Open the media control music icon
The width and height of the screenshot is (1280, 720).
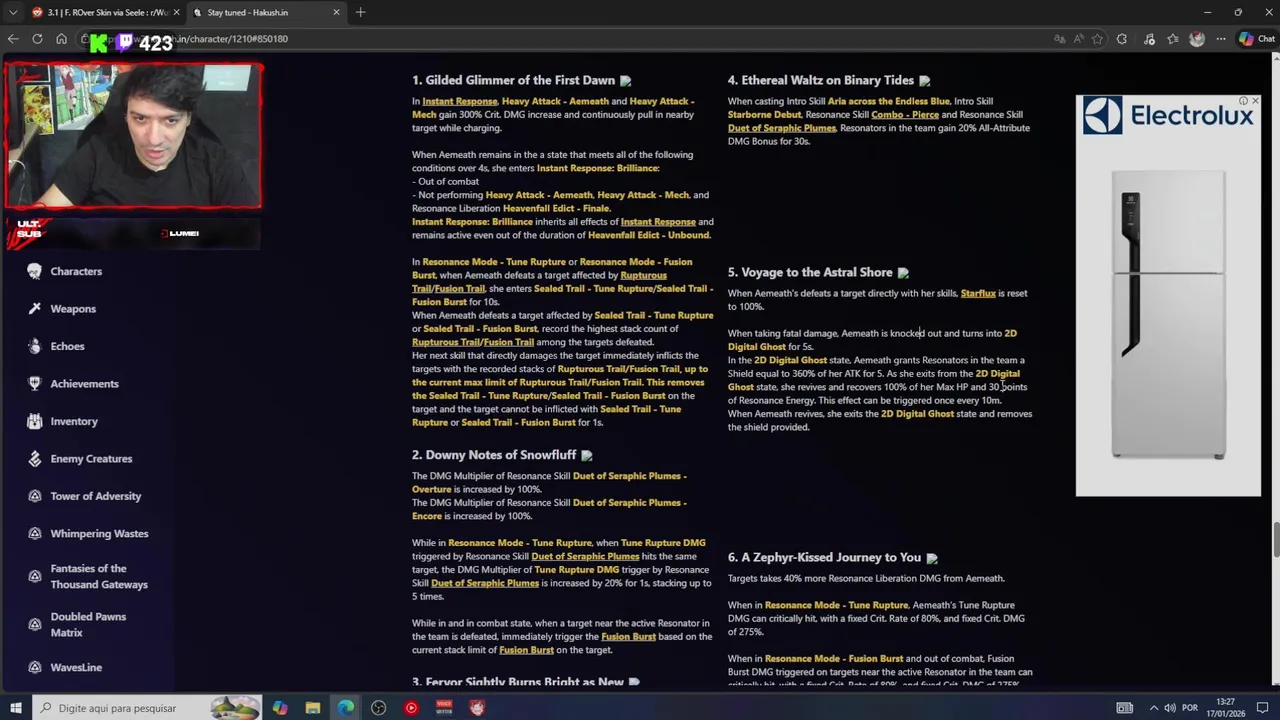pos(1149,39)
